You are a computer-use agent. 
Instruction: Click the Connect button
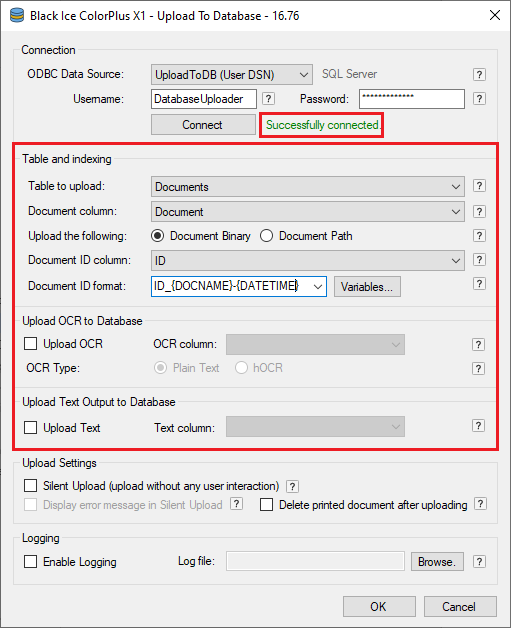click(x=203, y=125)
